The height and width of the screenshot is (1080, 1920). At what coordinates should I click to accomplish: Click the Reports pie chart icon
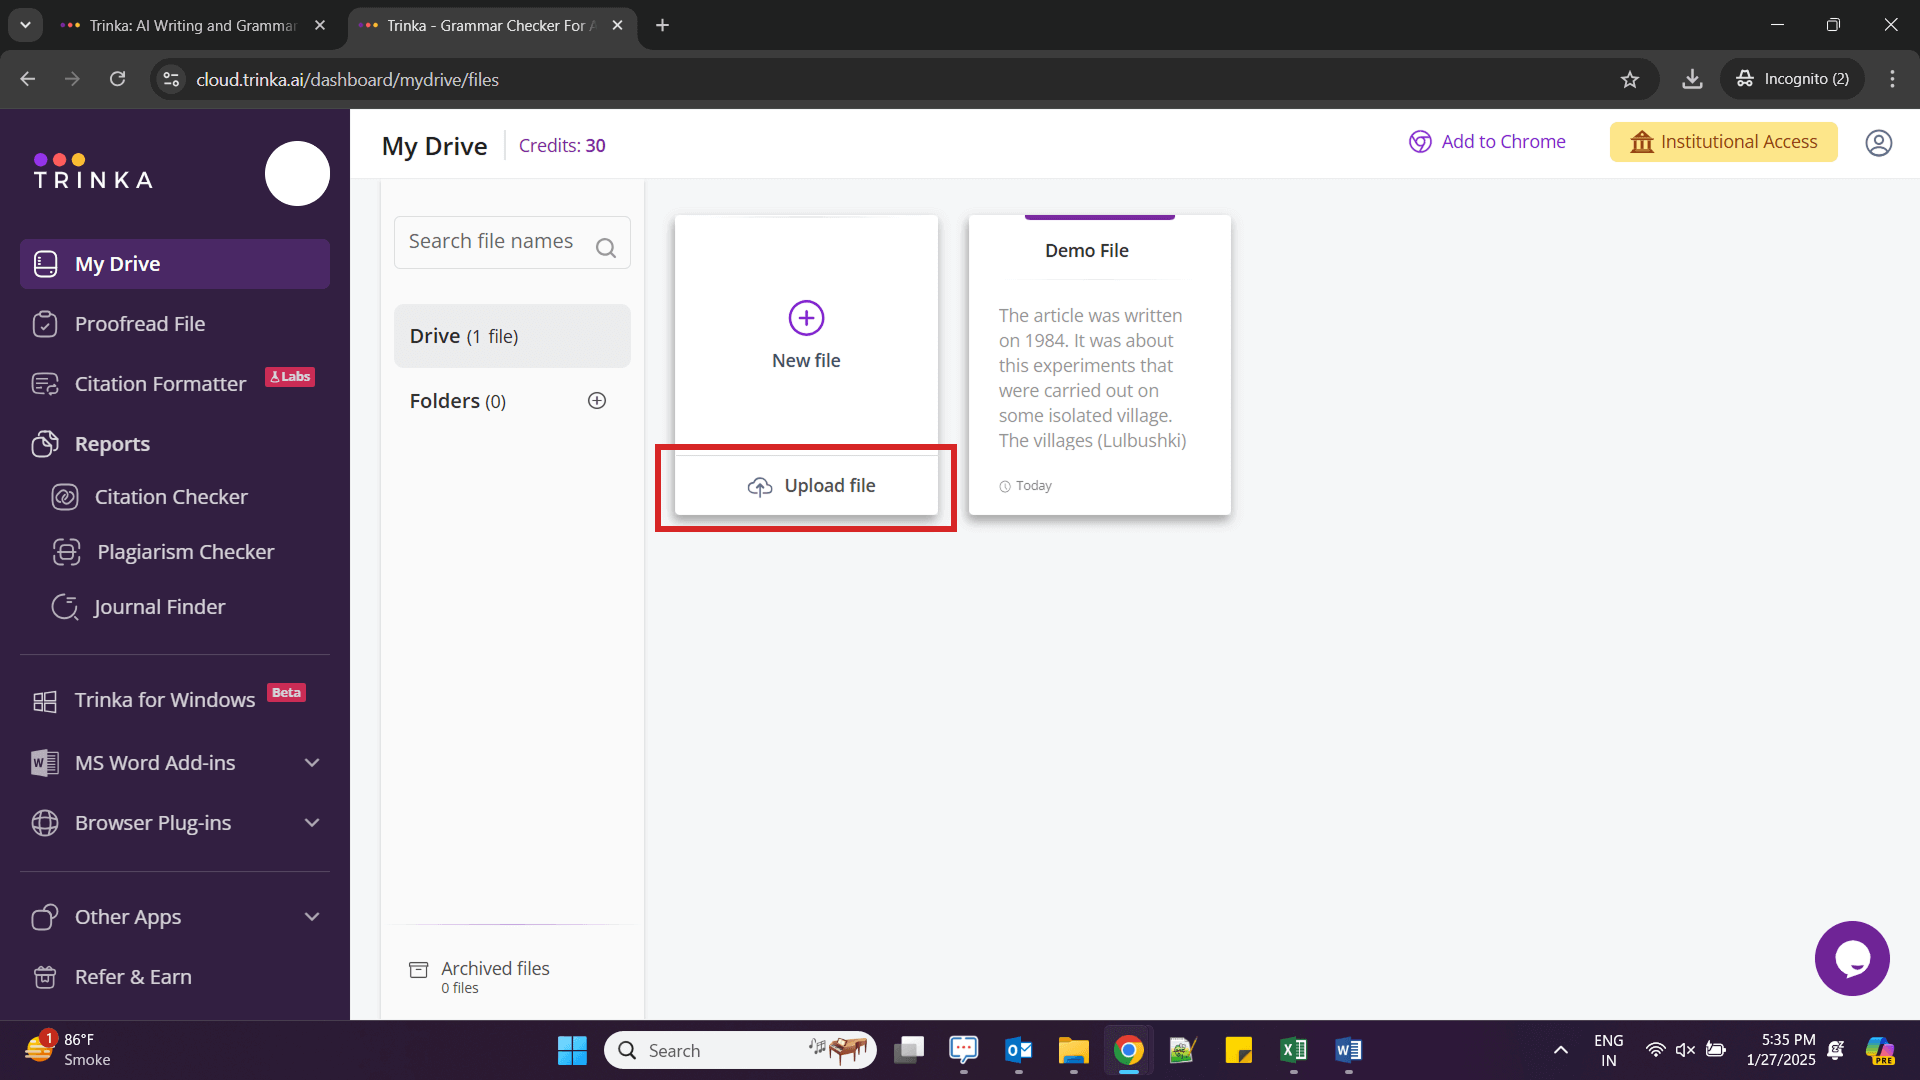[x=45, y=444]
